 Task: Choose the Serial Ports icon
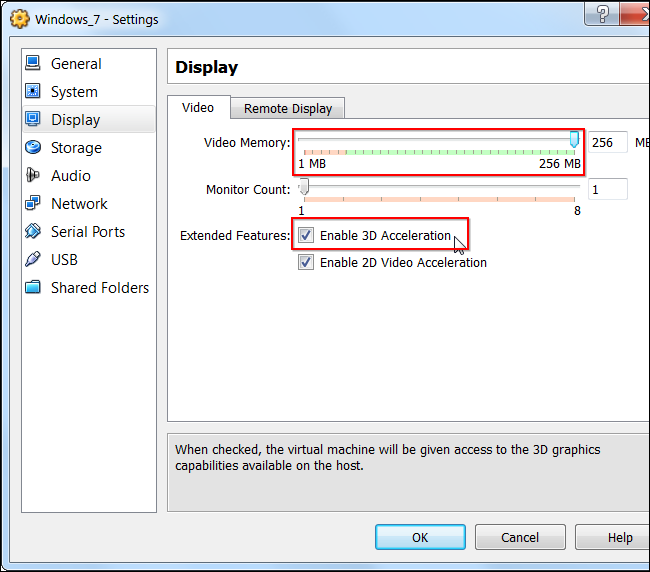pos(33,231)
